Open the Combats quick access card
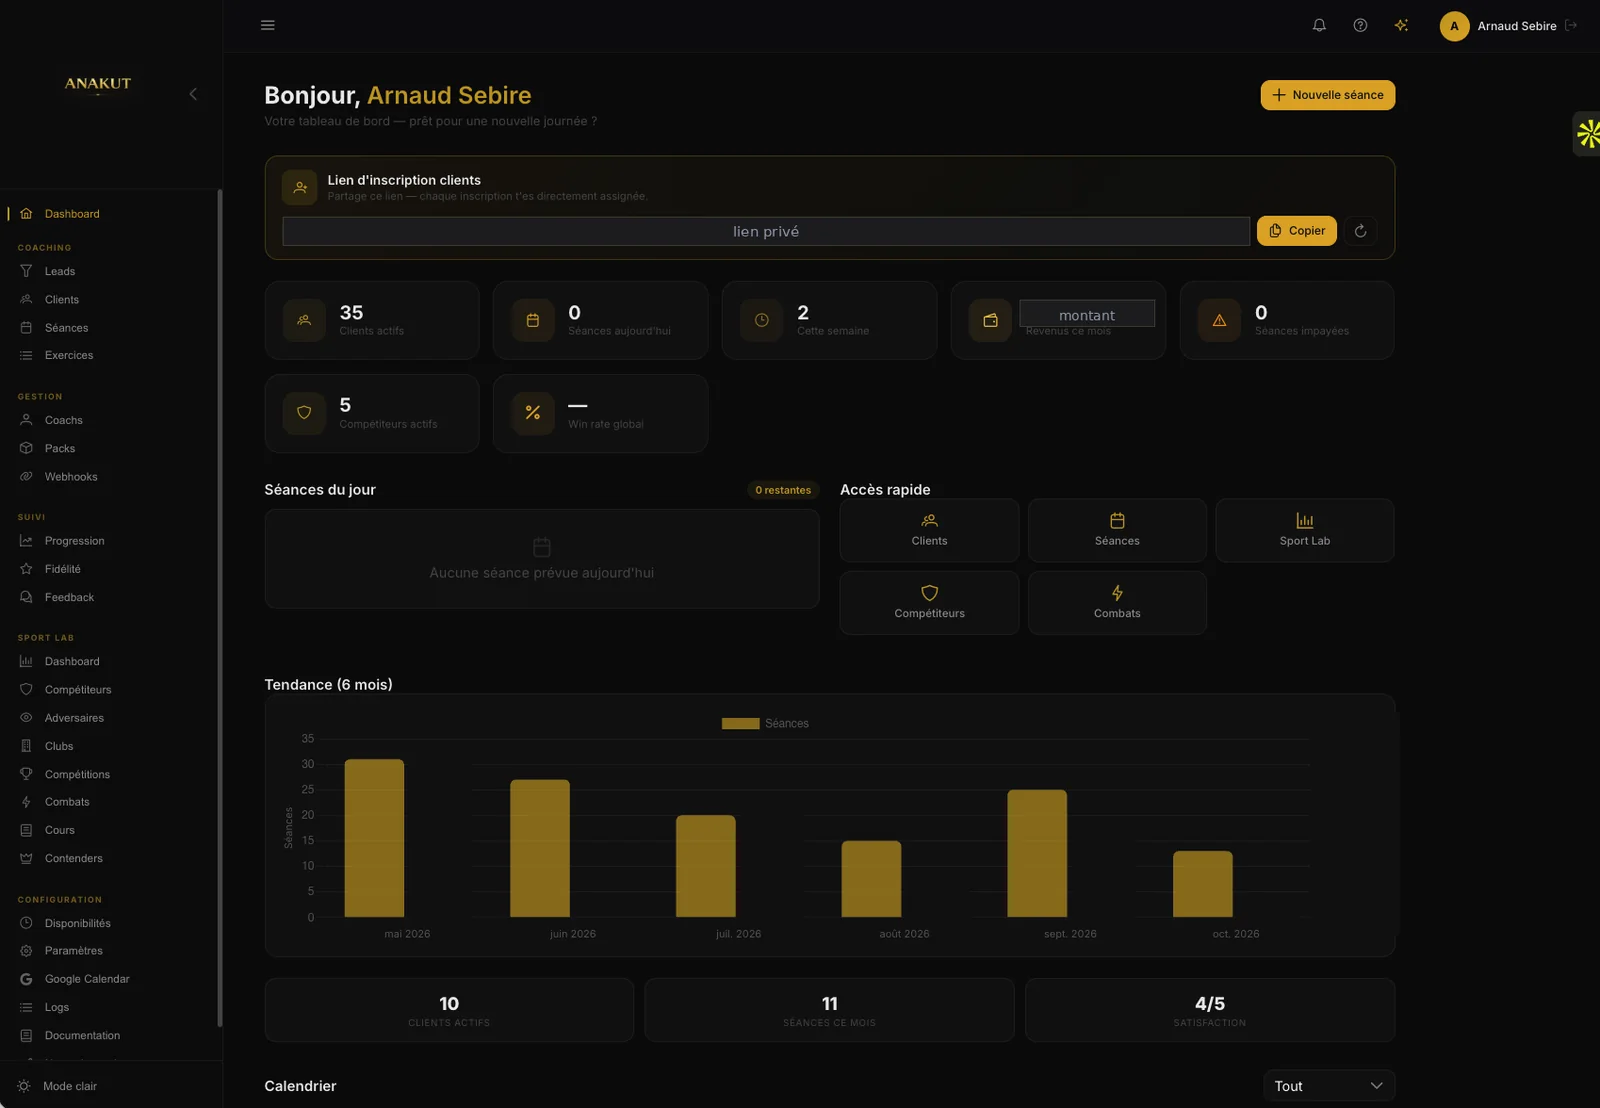 click(x=1117, y=603)
